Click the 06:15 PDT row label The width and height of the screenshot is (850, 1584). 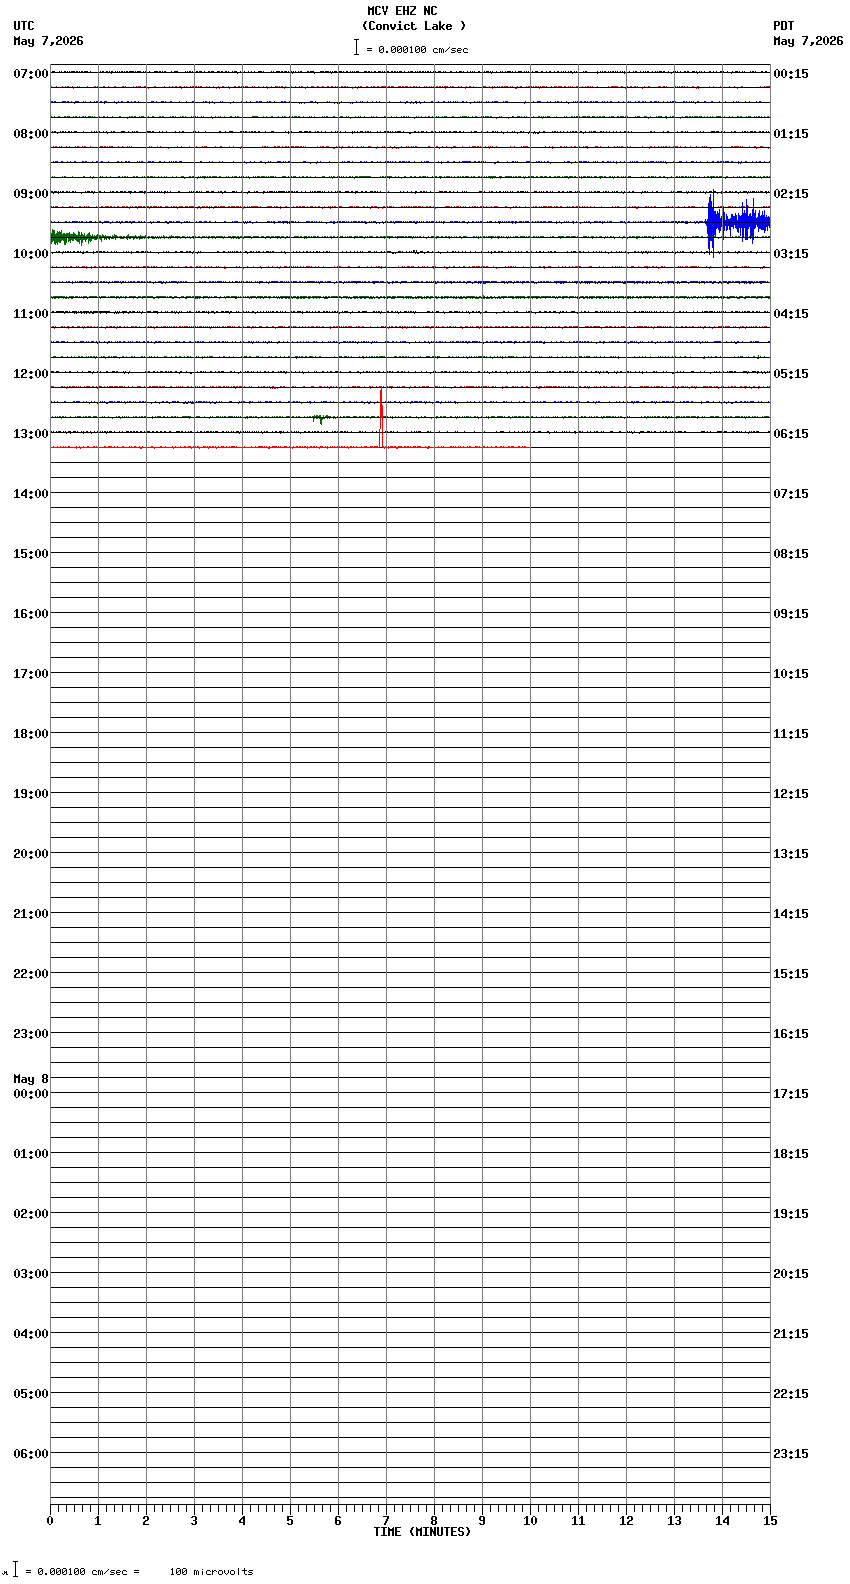pyautogui.click(x=791, y=434)
